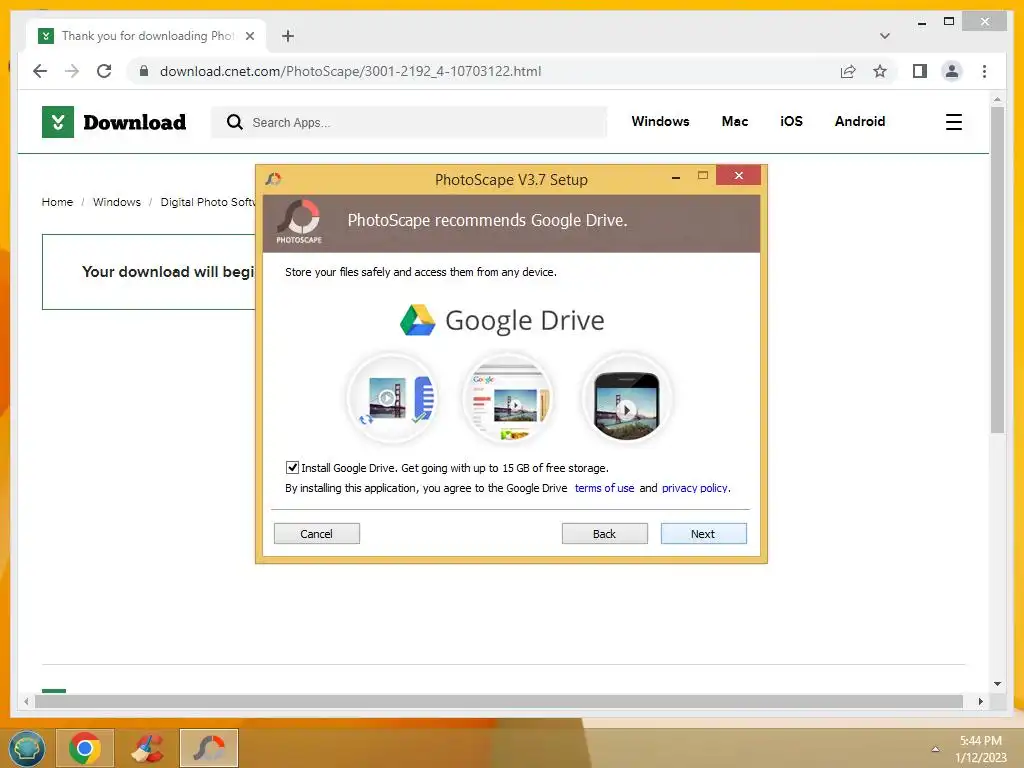Go forward in Chrome browser
Screen dimensions: 1024x768
(72, 71)
